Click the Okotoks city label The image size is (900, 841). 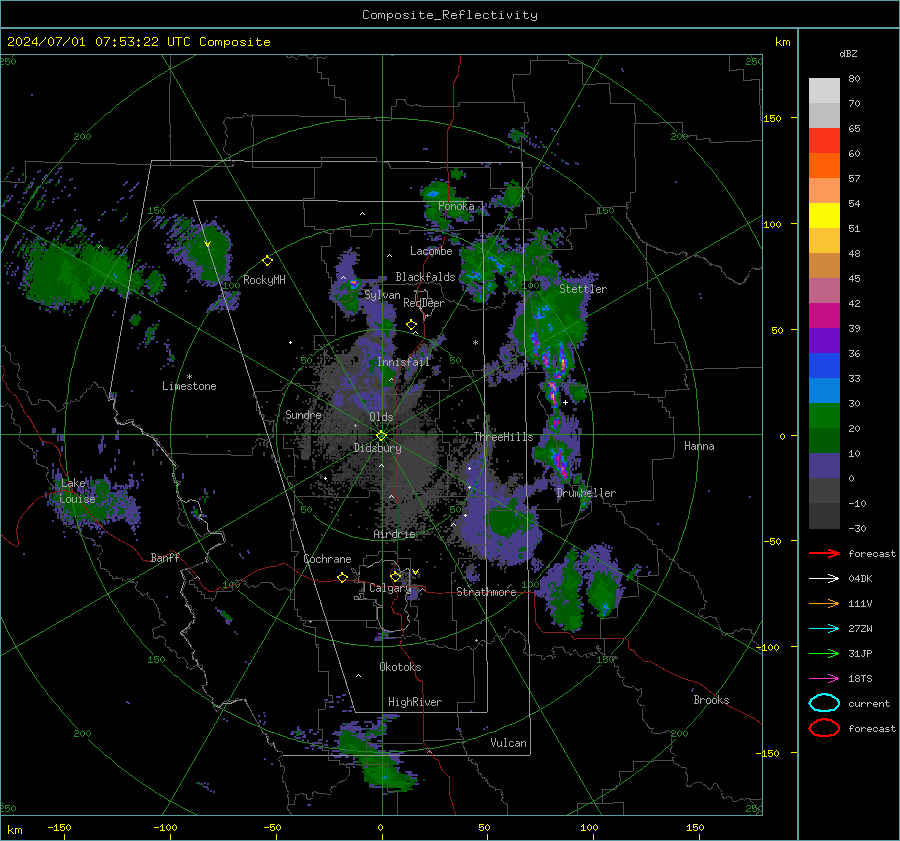point(400,667)
